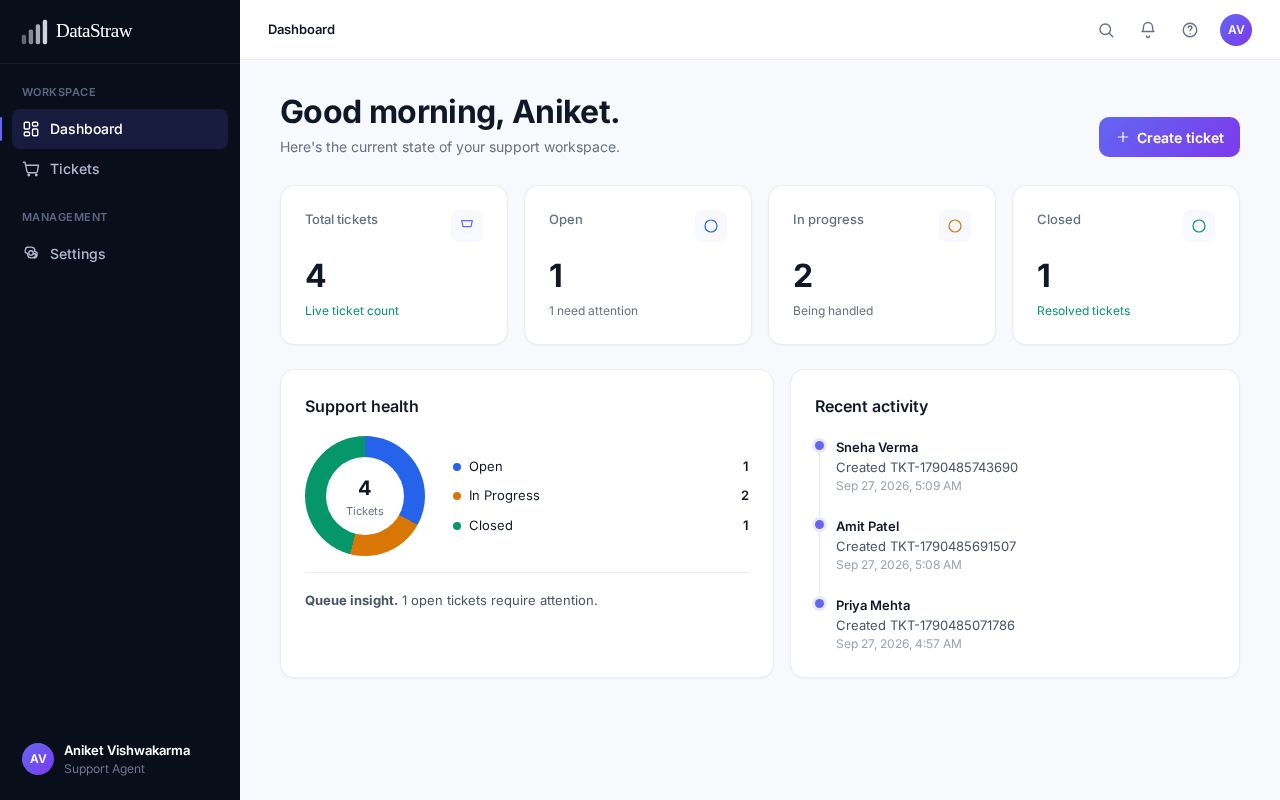The image size is (1280, 800).
Task: Click the Settings gear icon in sidebar
Action: 31,253
